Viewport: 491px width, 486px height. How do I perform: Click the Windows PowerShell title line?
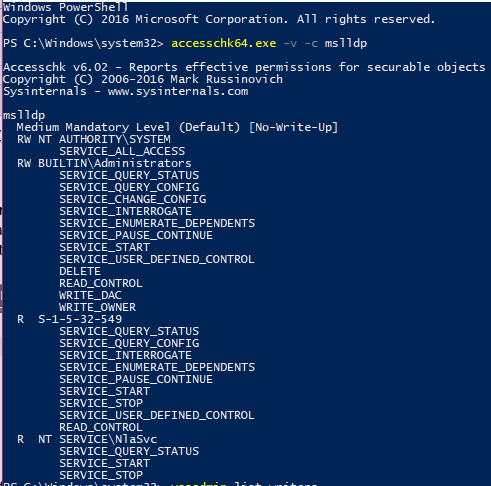65,7
